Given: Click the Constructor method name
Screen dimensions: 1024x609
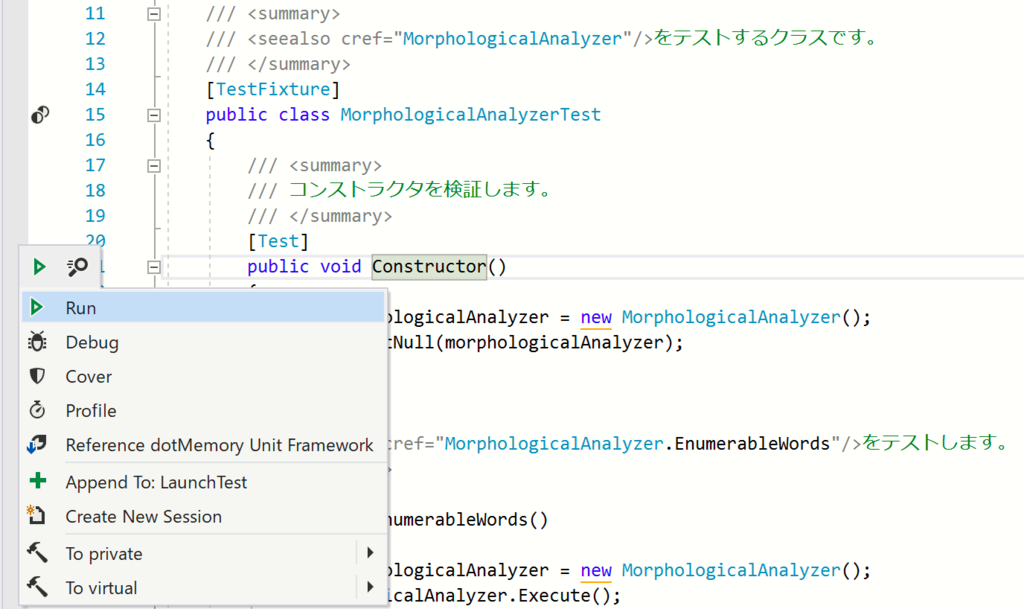Looking at the screenshot, I should (x=429, y=266).
